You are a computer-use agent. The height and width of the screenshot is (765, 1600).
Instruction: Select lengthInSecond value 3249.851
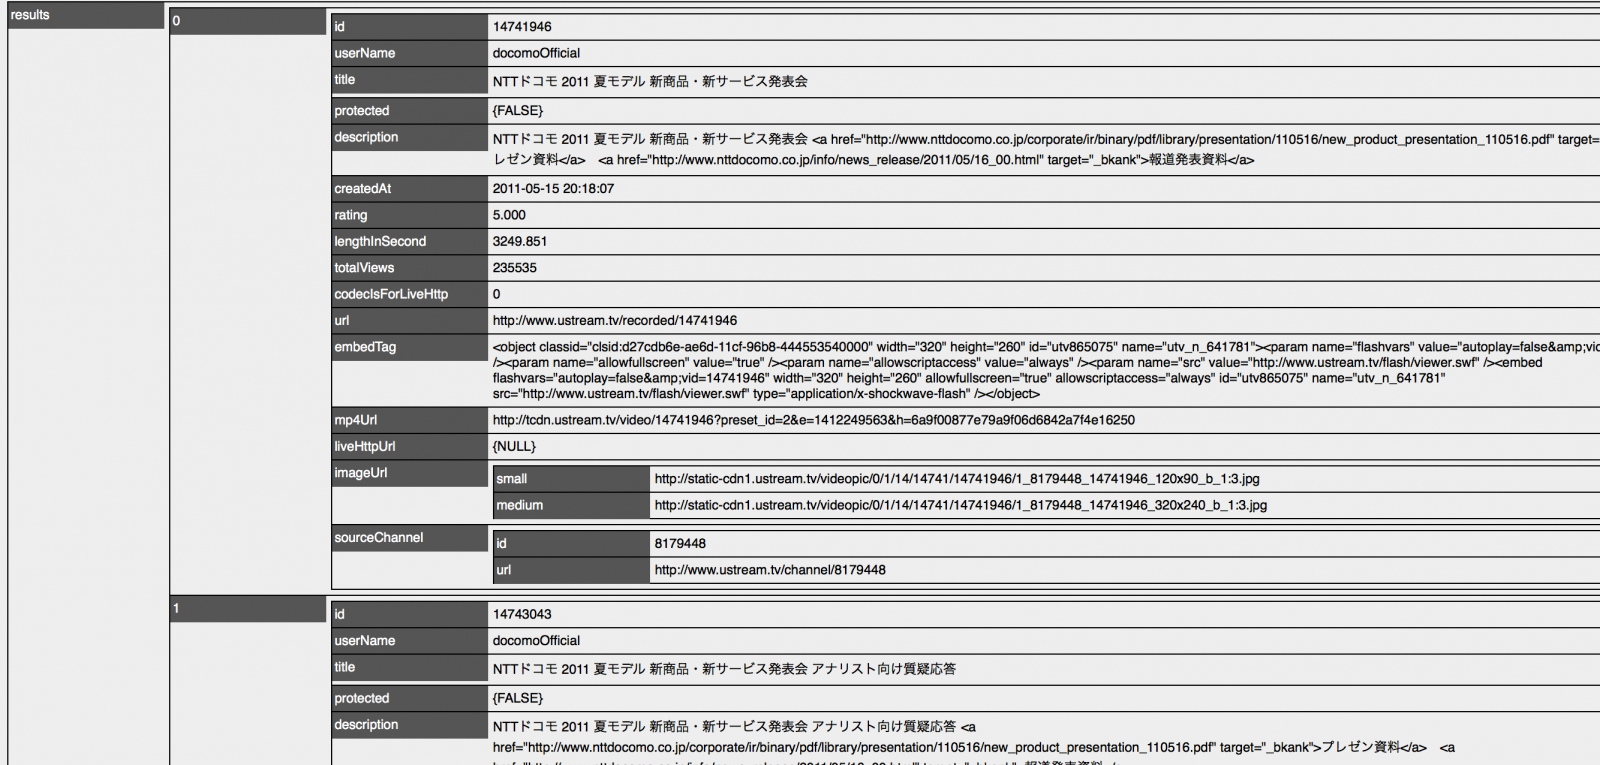(520, 241)
